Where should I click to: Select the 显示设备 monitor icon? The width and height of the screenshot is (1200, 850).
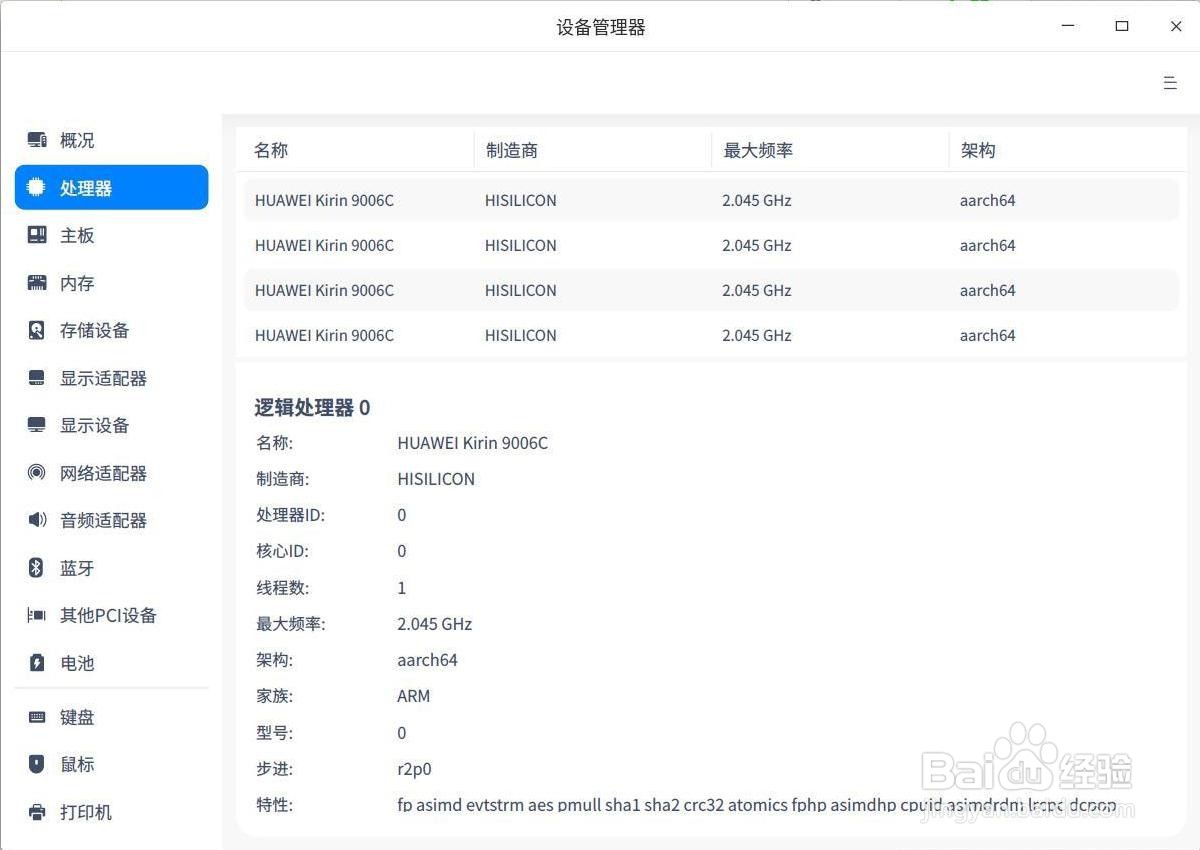tap(37, 425)
